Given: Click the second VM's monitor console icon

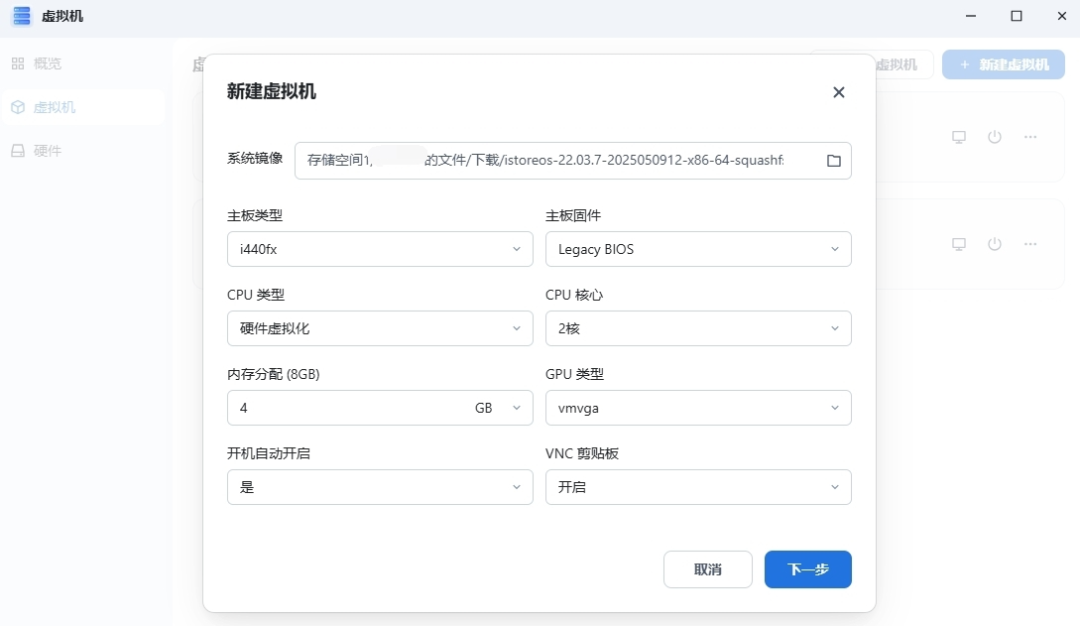Looking at the screenshot, I should 958,244.
